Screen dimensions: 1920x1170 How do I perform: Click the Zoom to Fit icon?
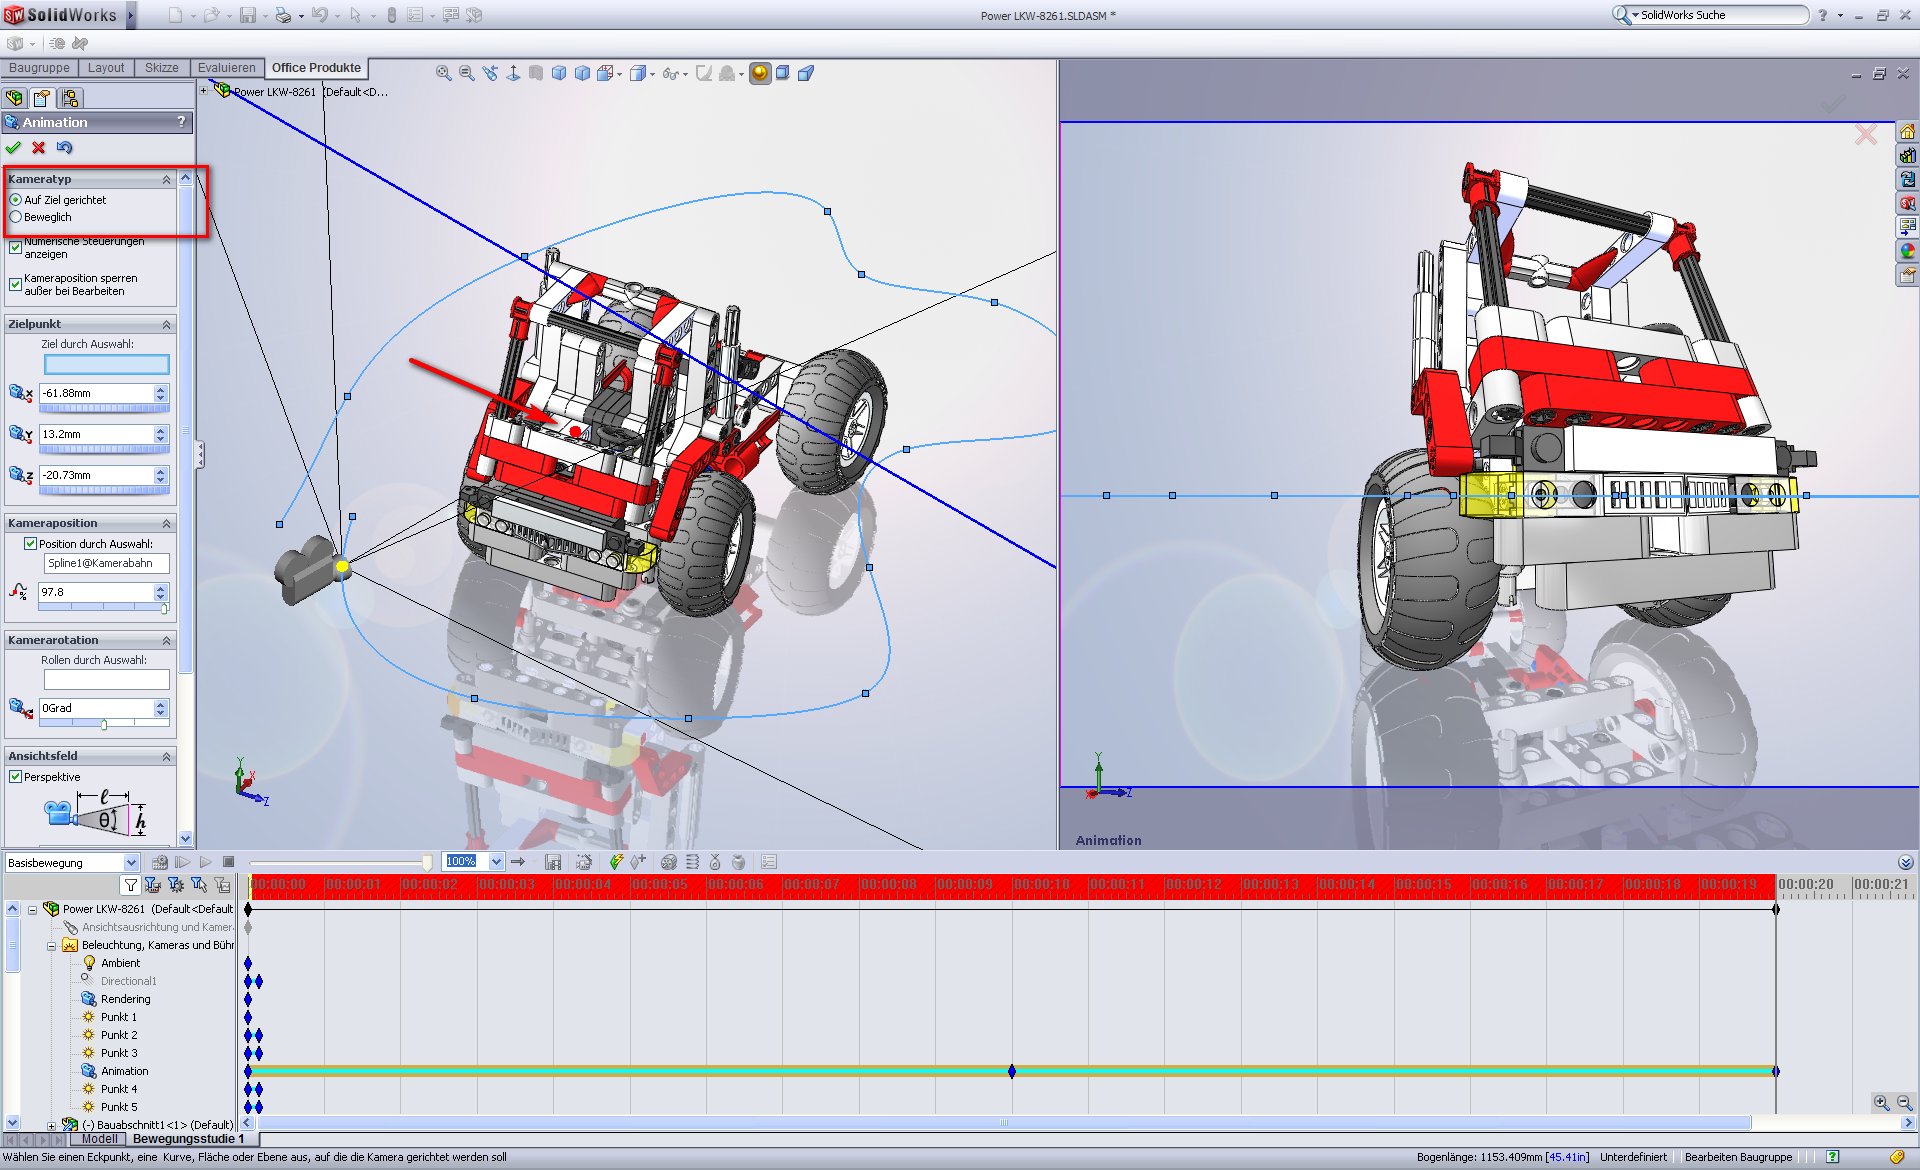444,73
